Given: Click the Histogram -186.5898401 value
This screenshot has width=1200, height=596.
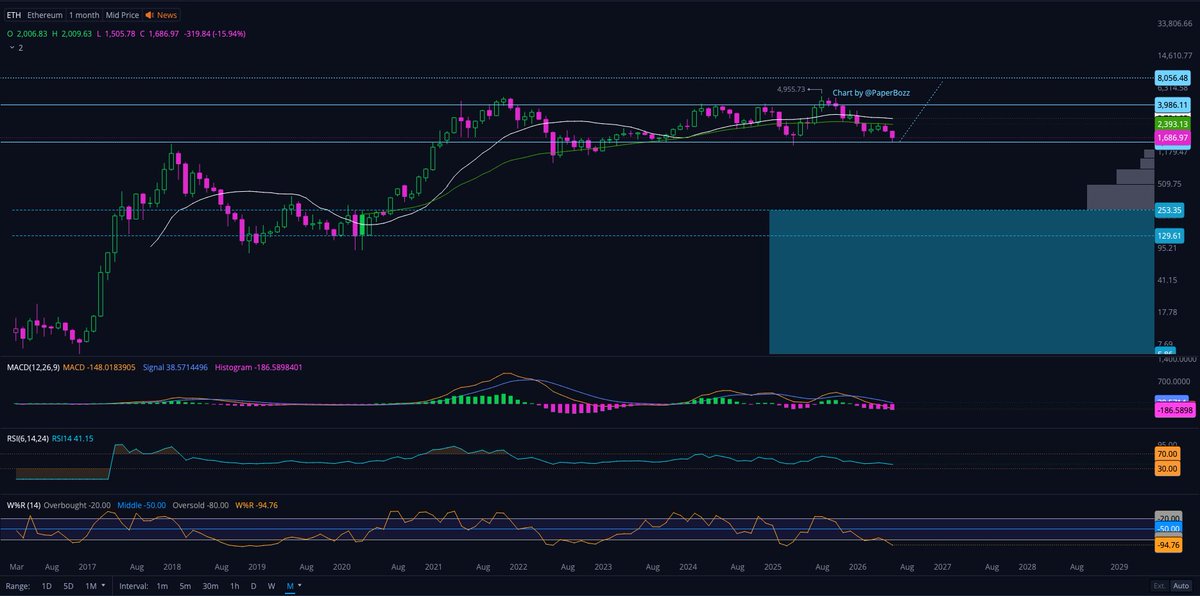Looking at the screenshot, I should 261,367.
